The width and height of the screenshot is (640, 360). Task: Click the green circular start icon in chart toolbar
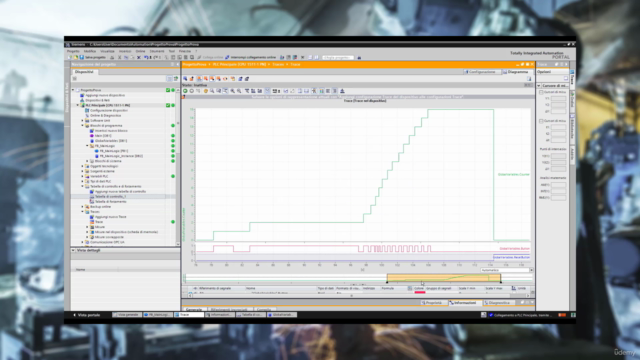point(185,91)
